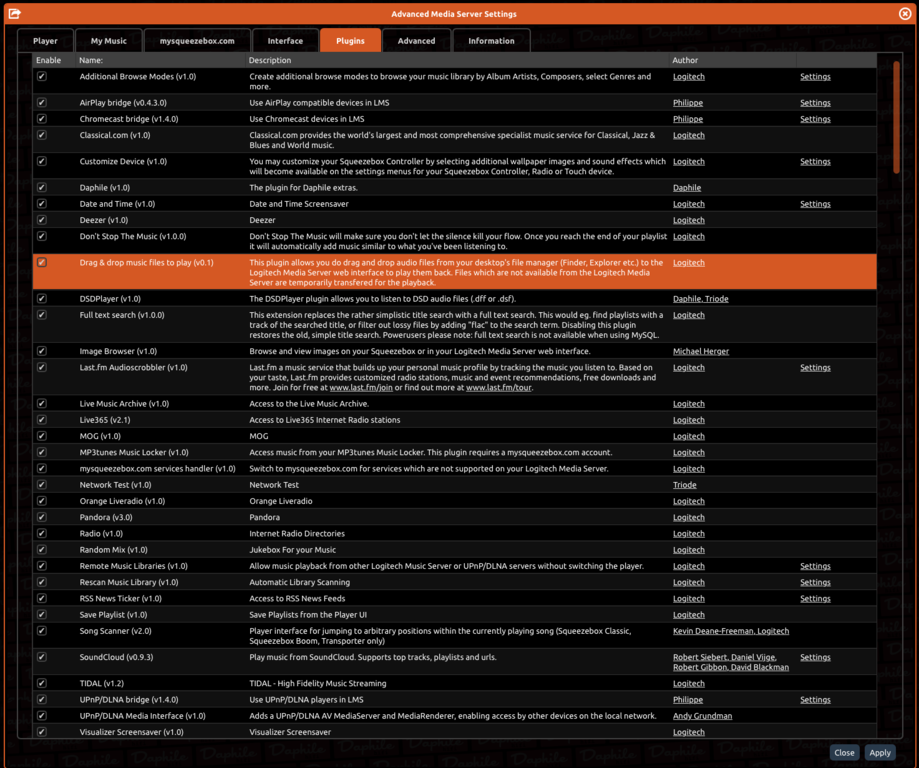The width and height of the screenshot is (919, 768).
Task: Click the Michael Herger author link
Action: (701, 351)
